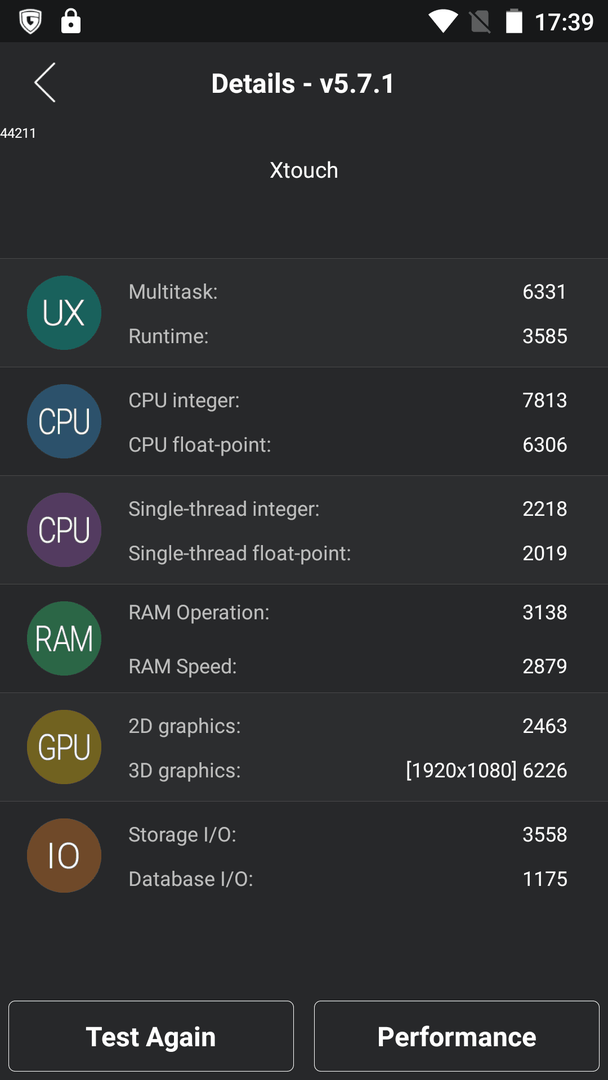Image resolution: width=608 pixels, height=1080 pixels.
Task: Select the Database I/O score row
Action: 347,879
